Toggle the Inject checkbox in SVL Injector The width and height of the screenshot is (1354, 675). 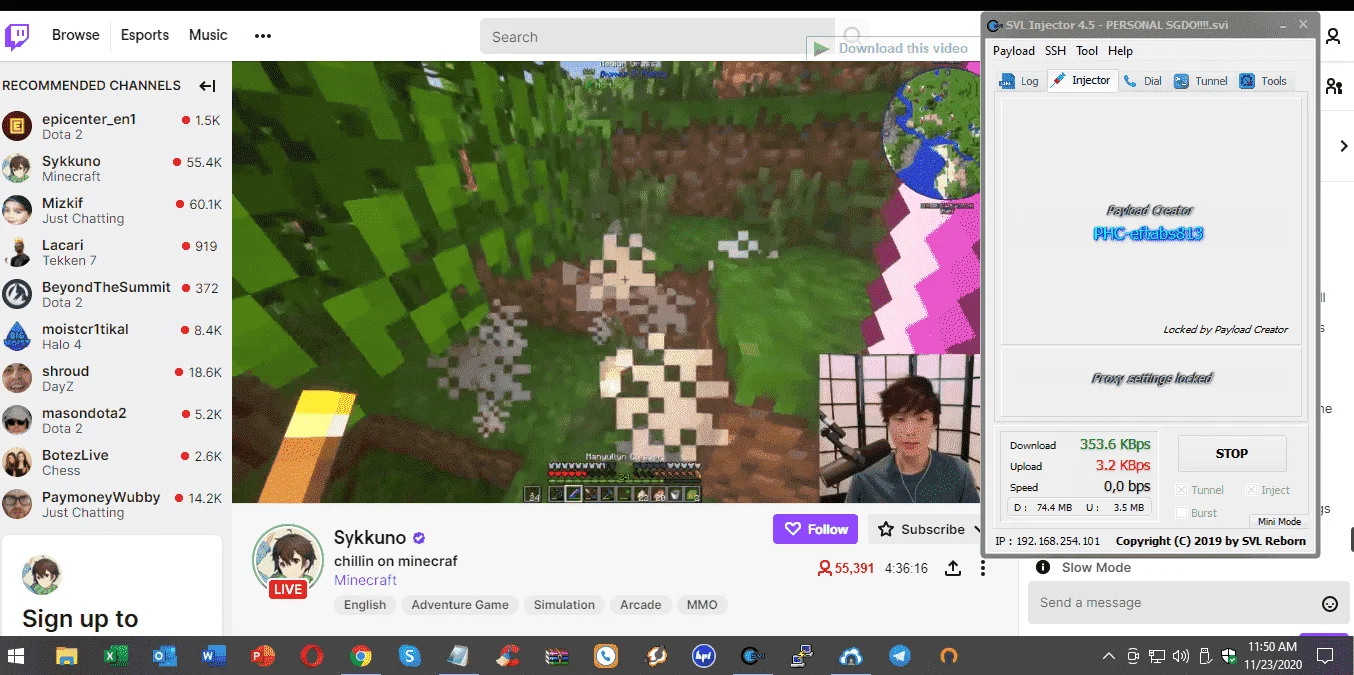[1251, 490]
